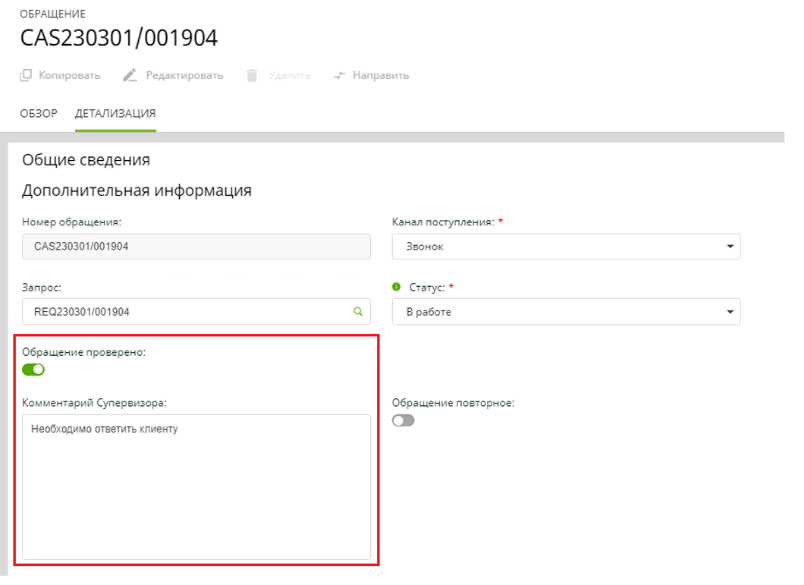
Task: Click the magnifier icon in Запрос field
Action: [358, 311]
